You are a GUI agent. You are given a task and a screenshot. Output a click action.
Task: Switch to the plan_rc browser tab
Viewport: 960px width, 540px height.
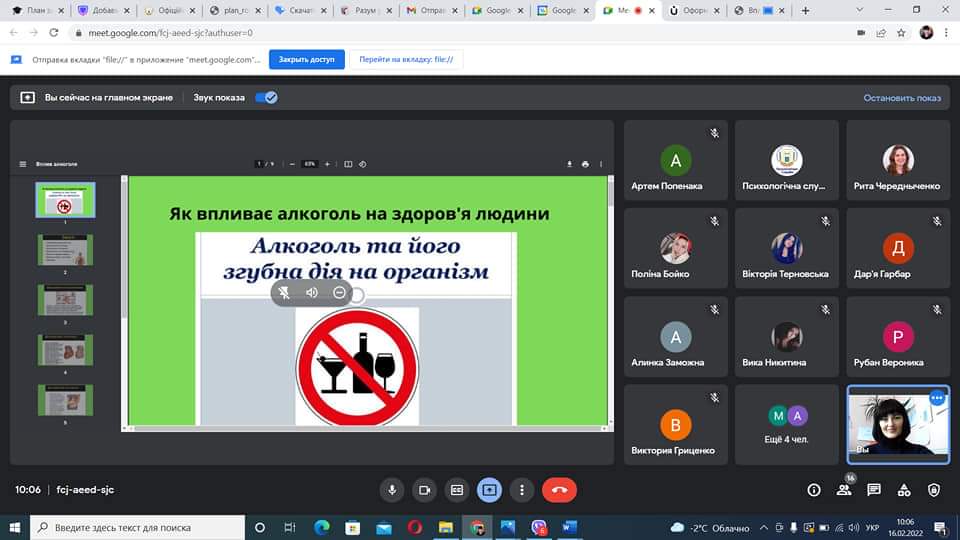coord(235,10)
